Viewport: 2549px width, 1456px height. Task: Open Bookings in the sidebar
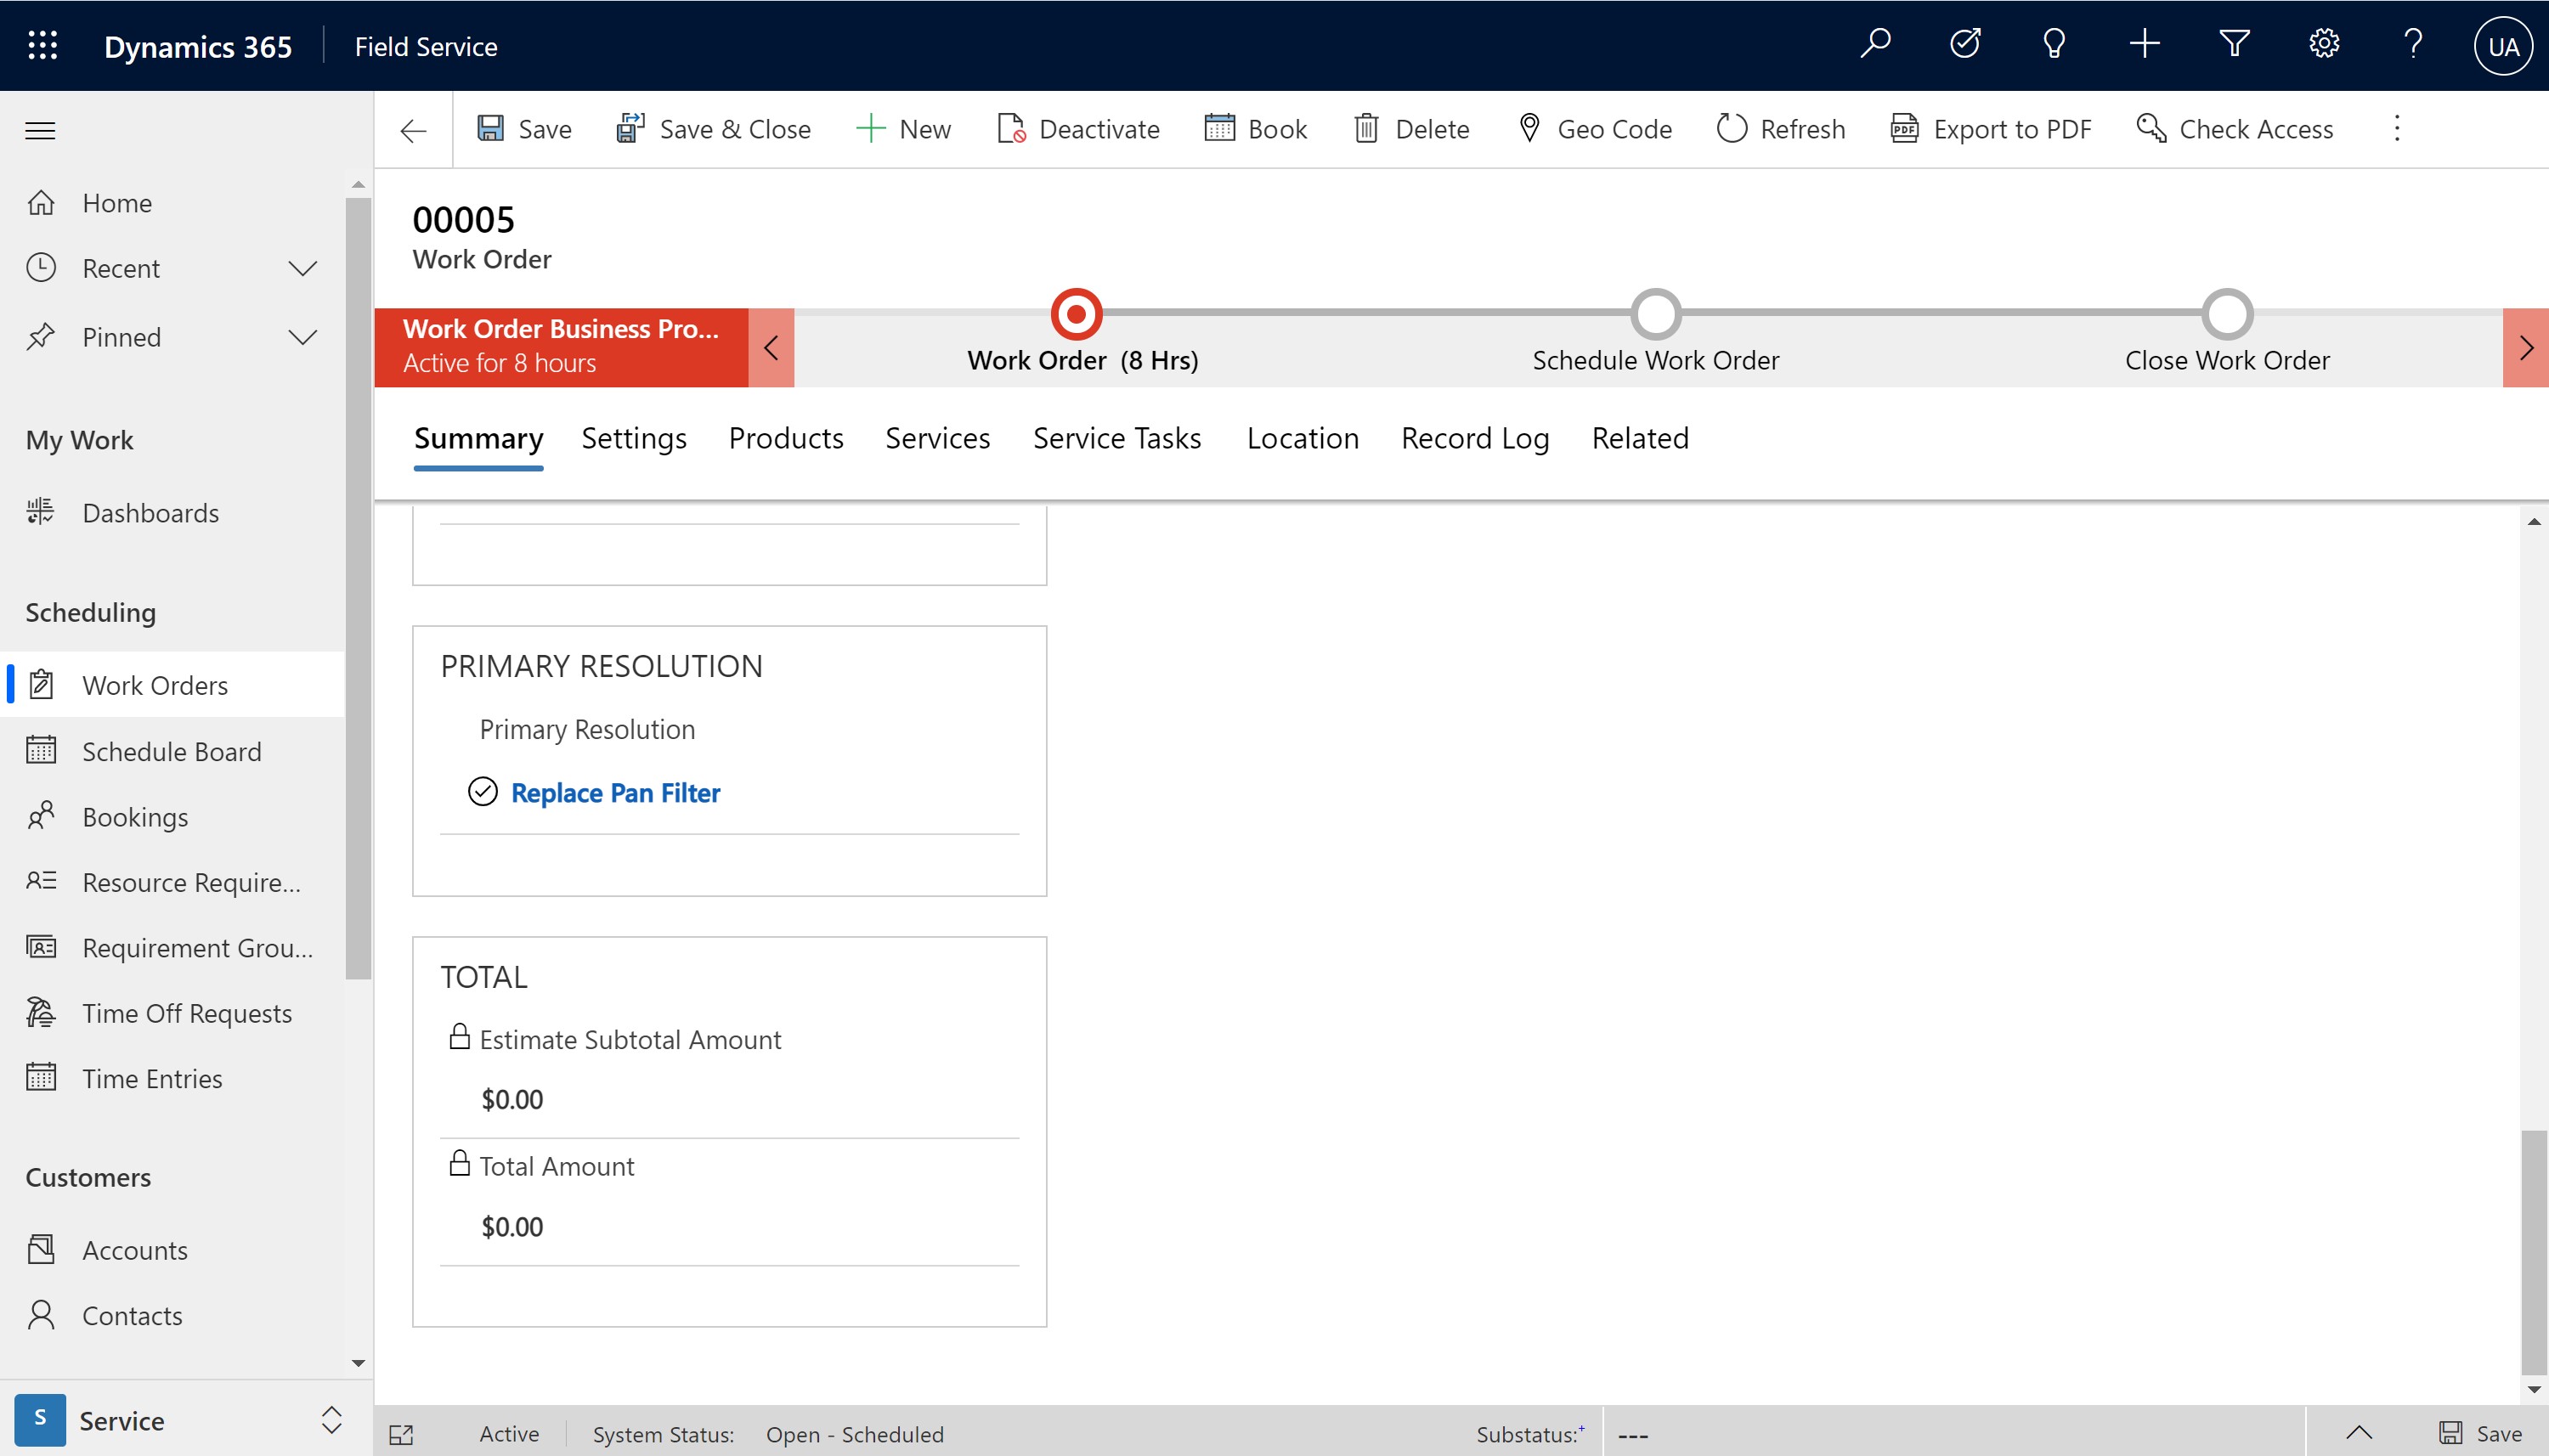pos(172,817)
